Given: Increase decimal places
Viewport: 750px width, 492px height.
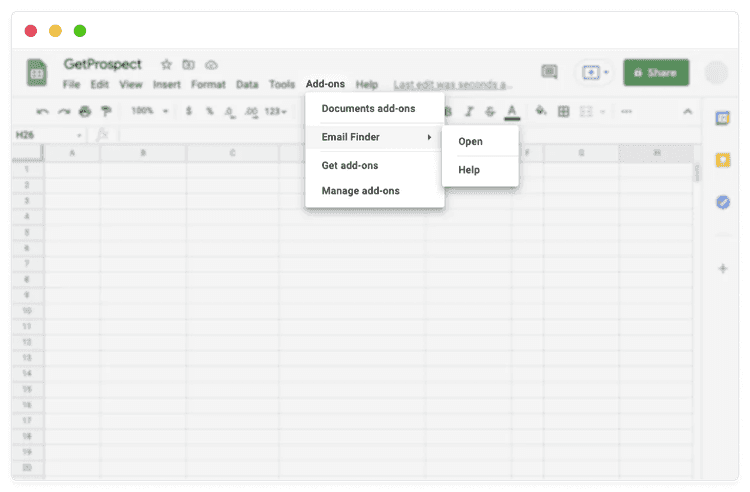Looking at the screenshot, I should coord(251,112).
